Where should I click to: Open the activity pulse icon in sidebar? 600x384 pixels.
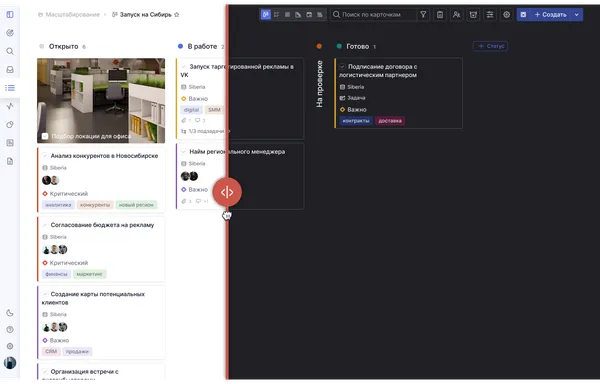coord(10,106)
